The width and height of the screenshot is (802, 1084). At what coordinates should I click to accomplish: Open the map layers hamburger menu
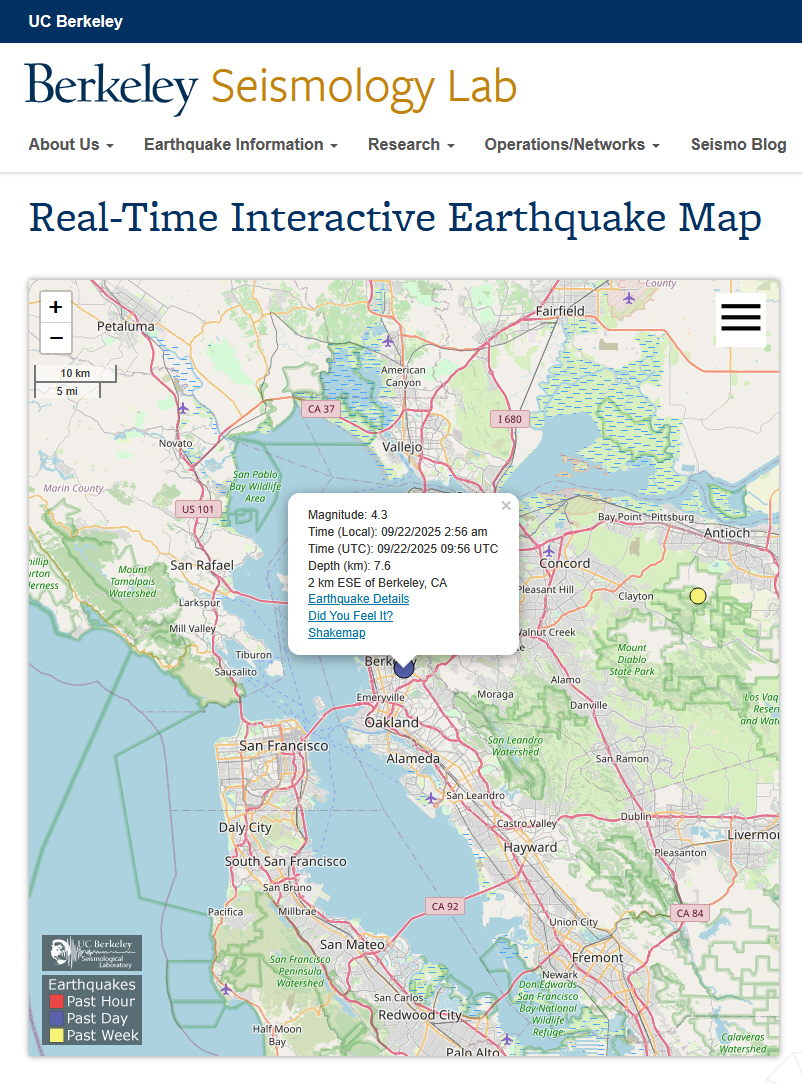740,319
